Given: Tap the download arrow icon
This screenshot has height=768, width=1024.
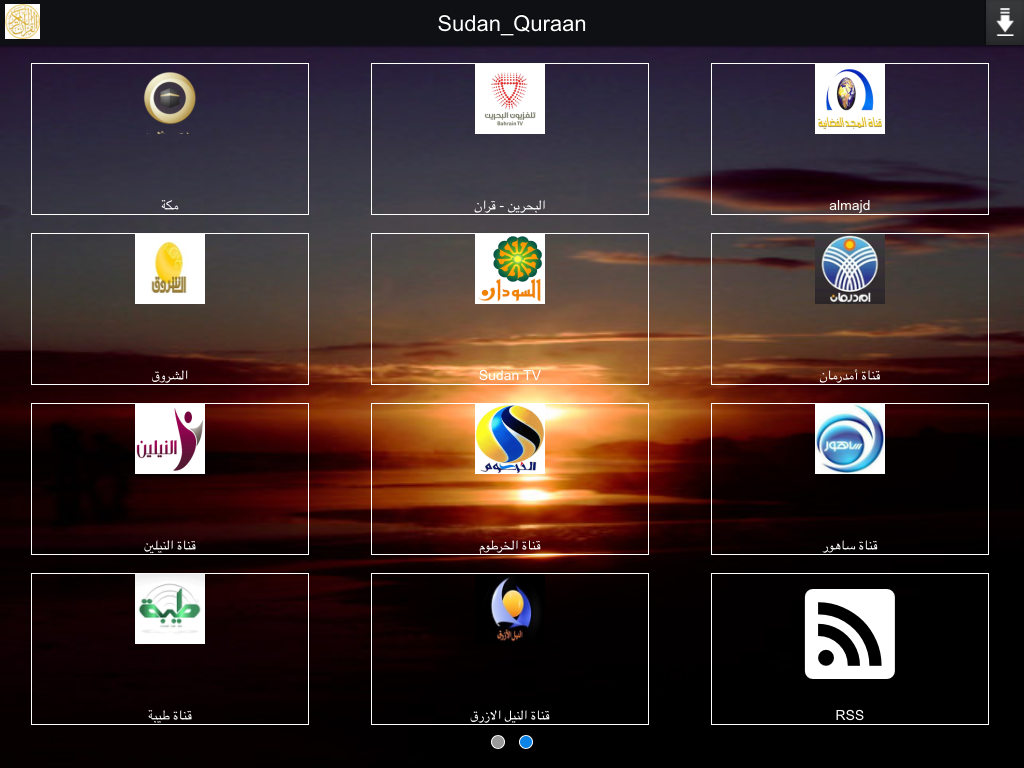Looking at the screenshot, I should coord(1004,23).
